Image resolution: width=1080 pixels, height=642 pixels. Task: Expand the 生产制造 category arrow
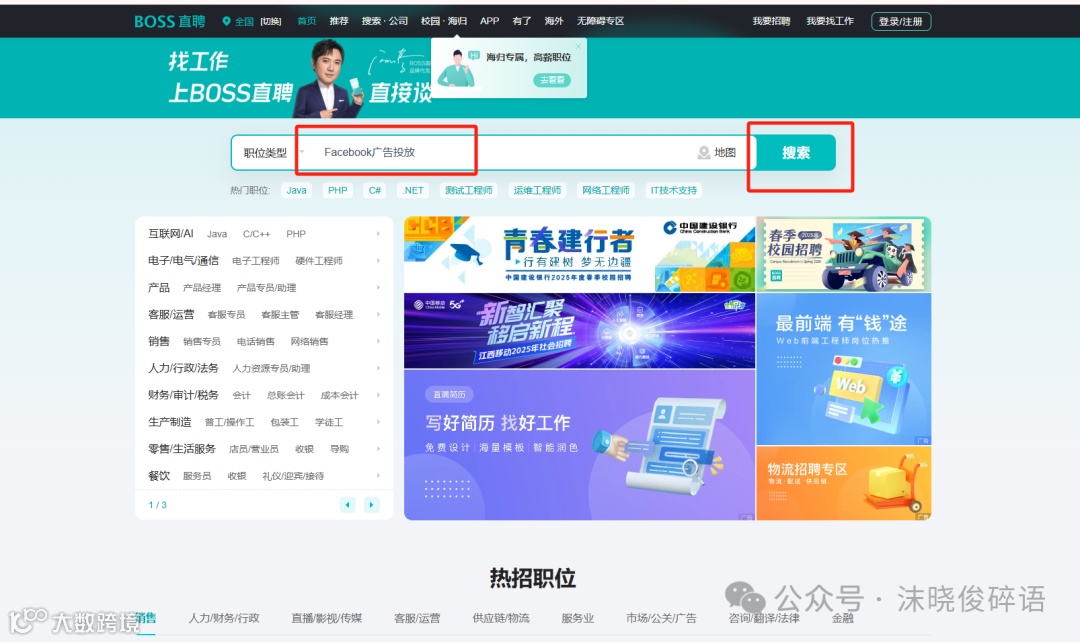click(x=378, y=422)
